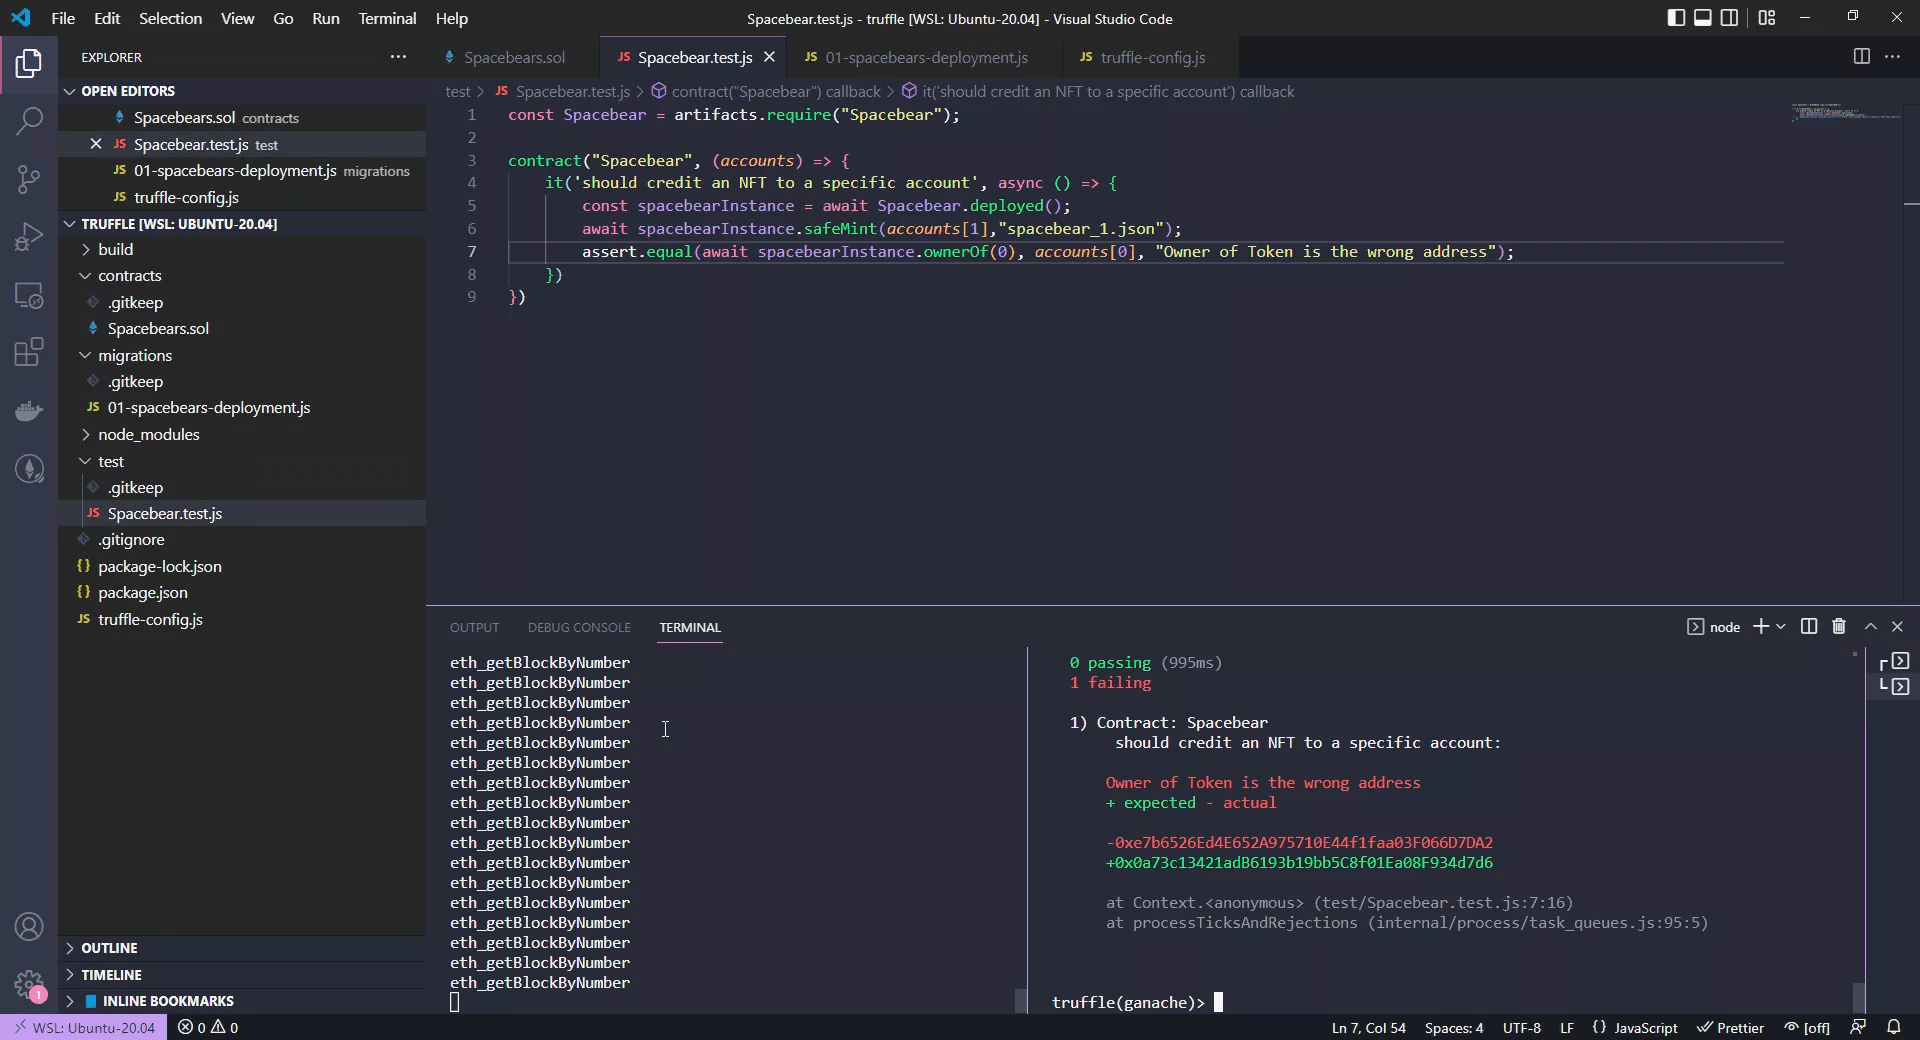
Task: Split the terminal pane
Action: (1808, 626)
